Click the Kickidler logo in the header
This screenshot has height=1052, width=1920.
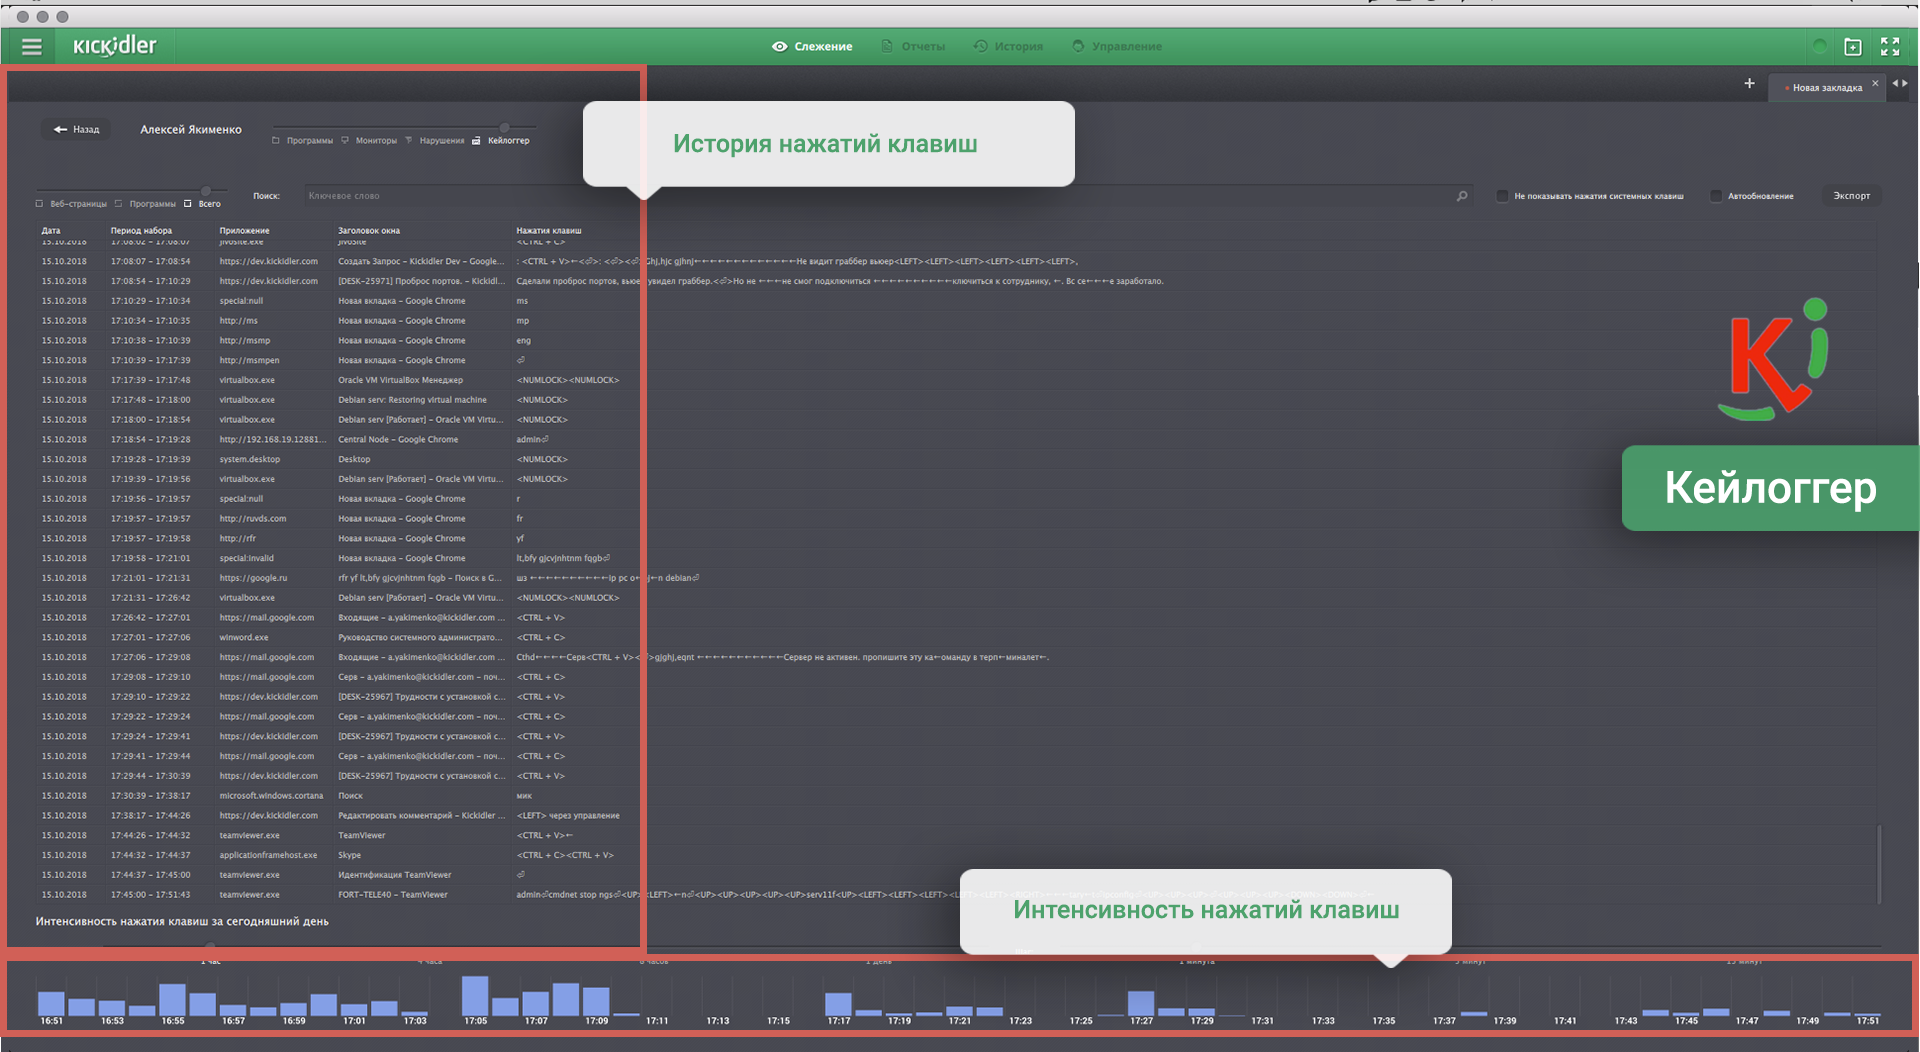tap(115, 46)
